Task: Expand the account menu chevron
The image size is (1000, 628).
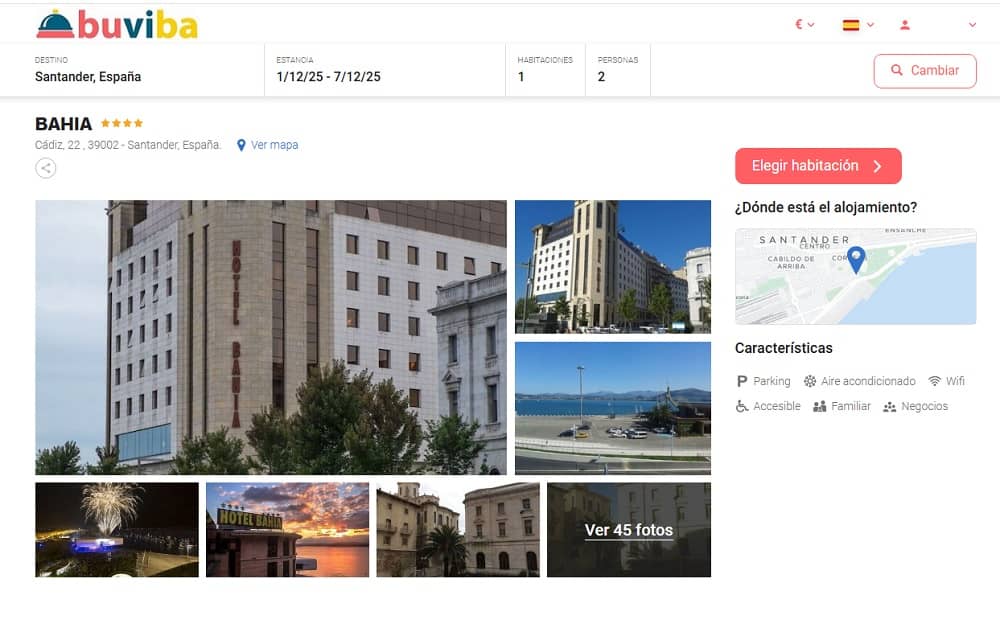Action: coord(972,25)
